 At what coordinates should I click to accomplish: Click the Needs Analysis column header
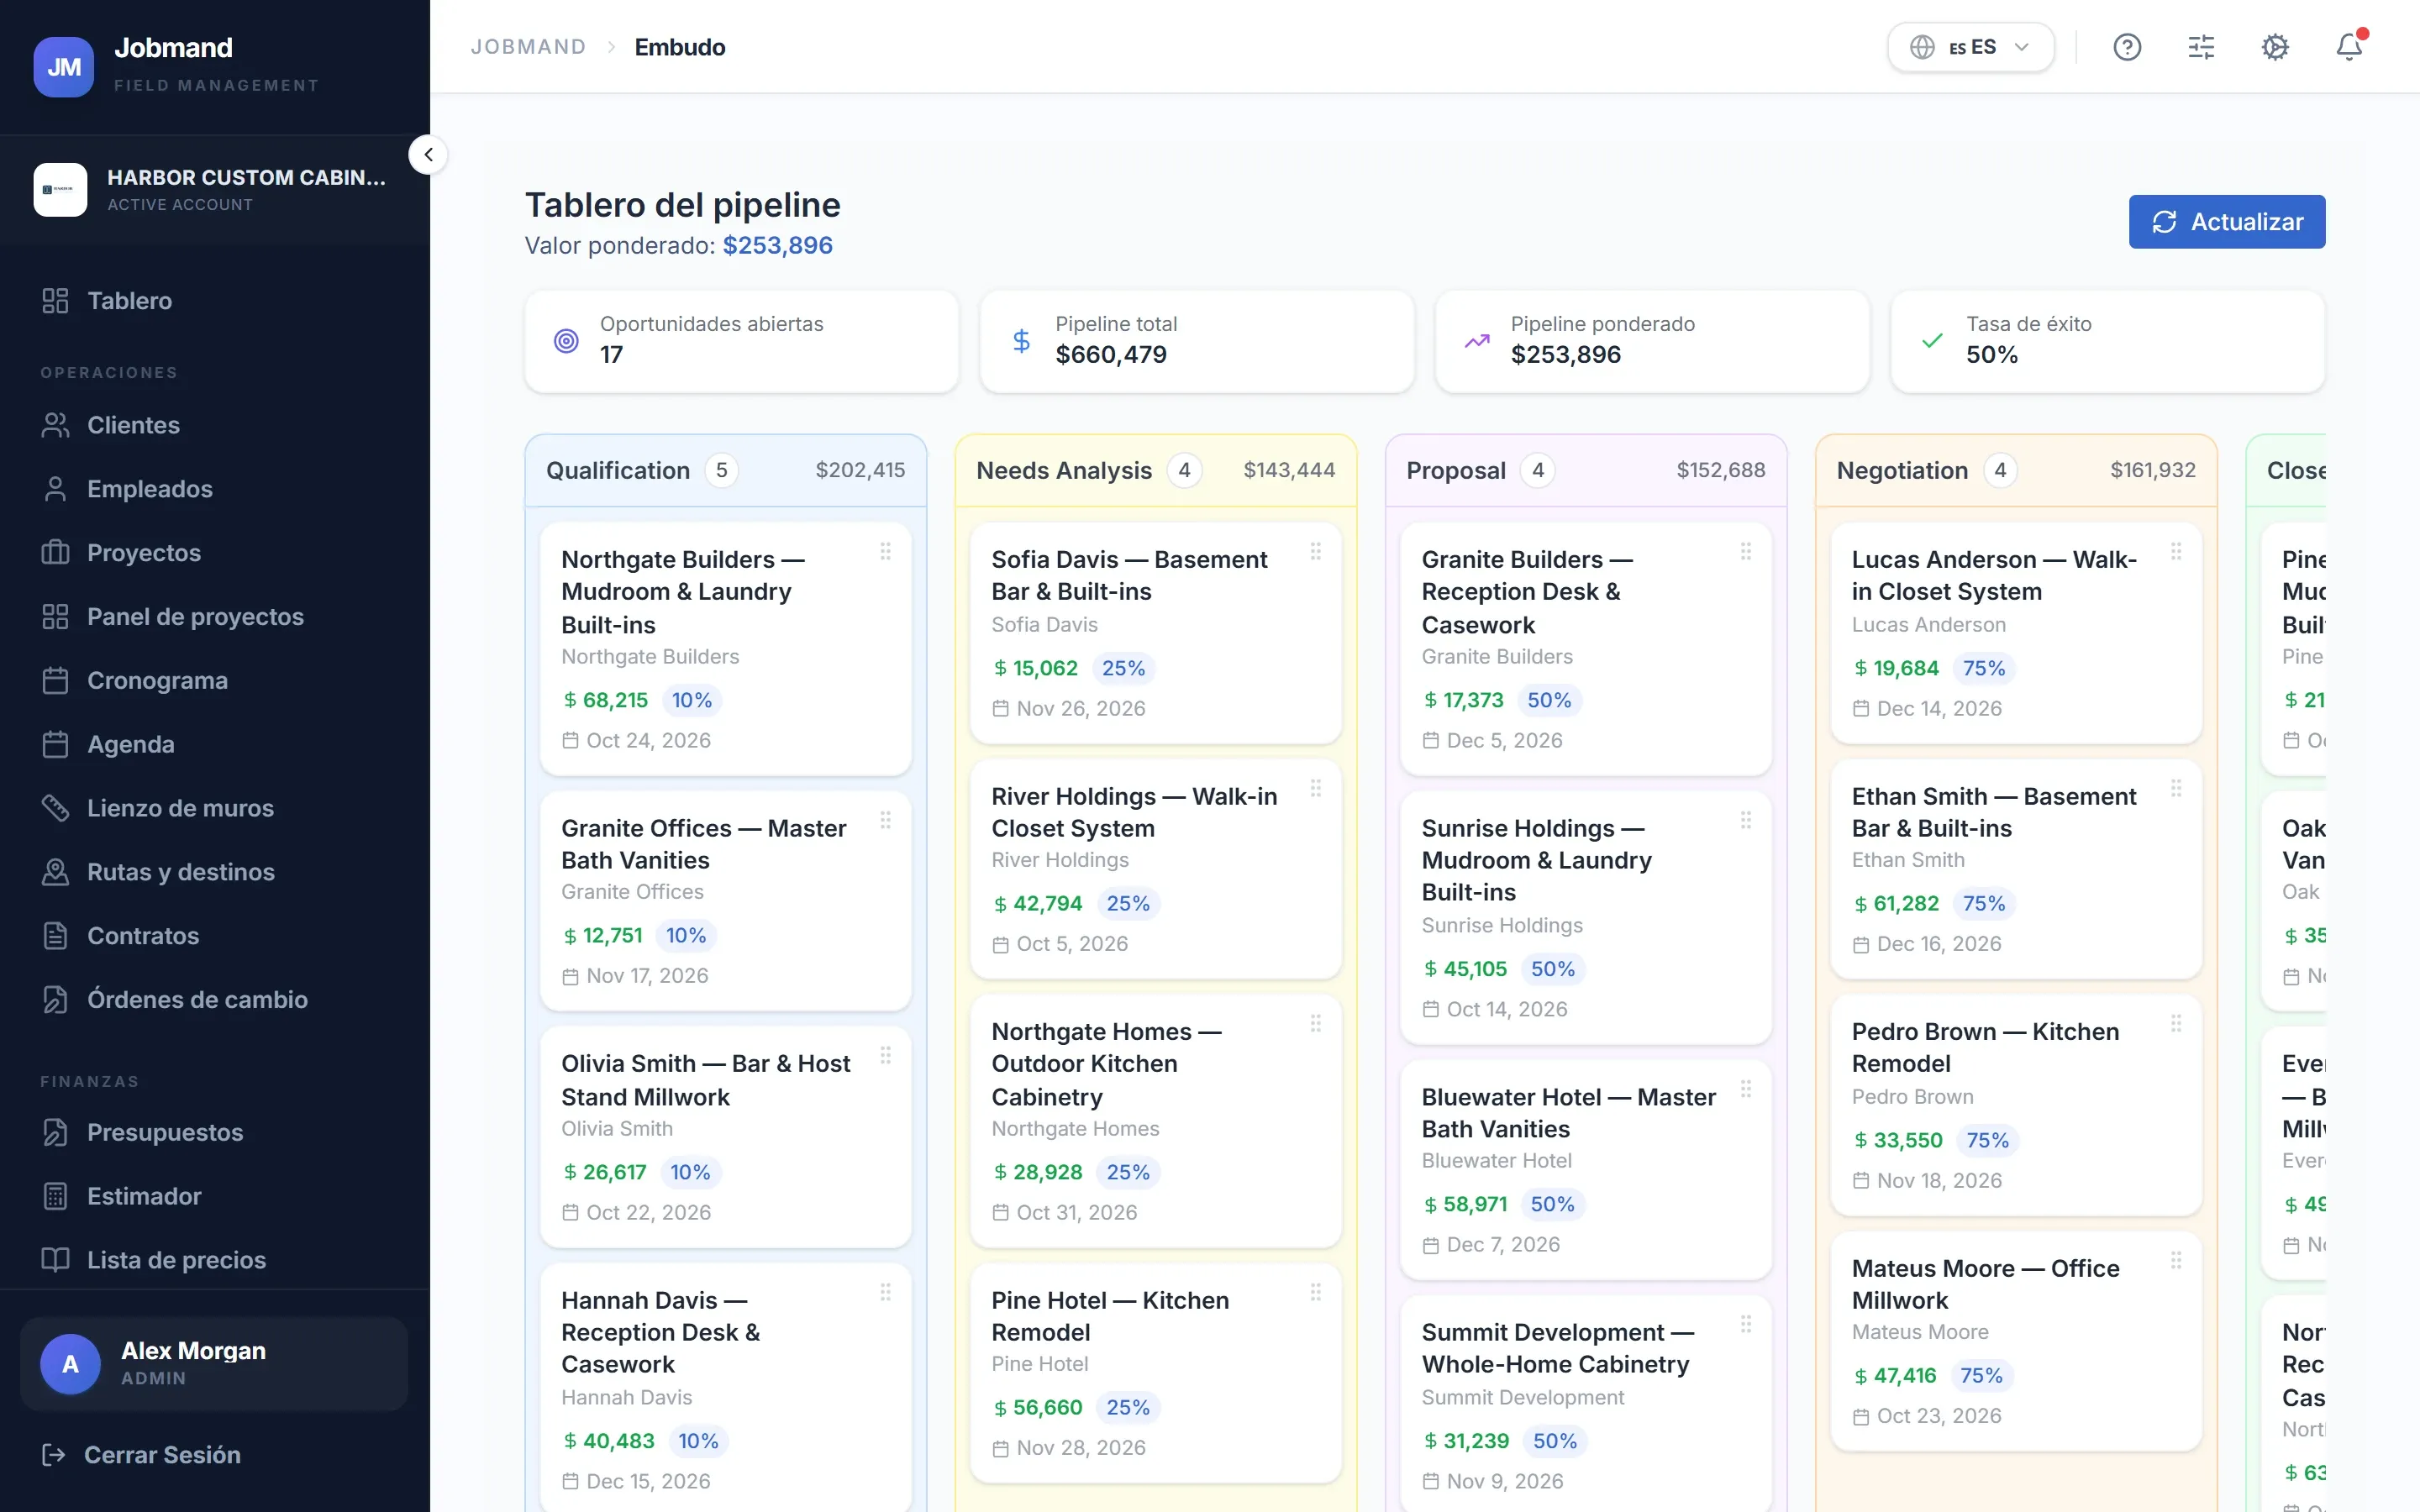coord(1156,471)
